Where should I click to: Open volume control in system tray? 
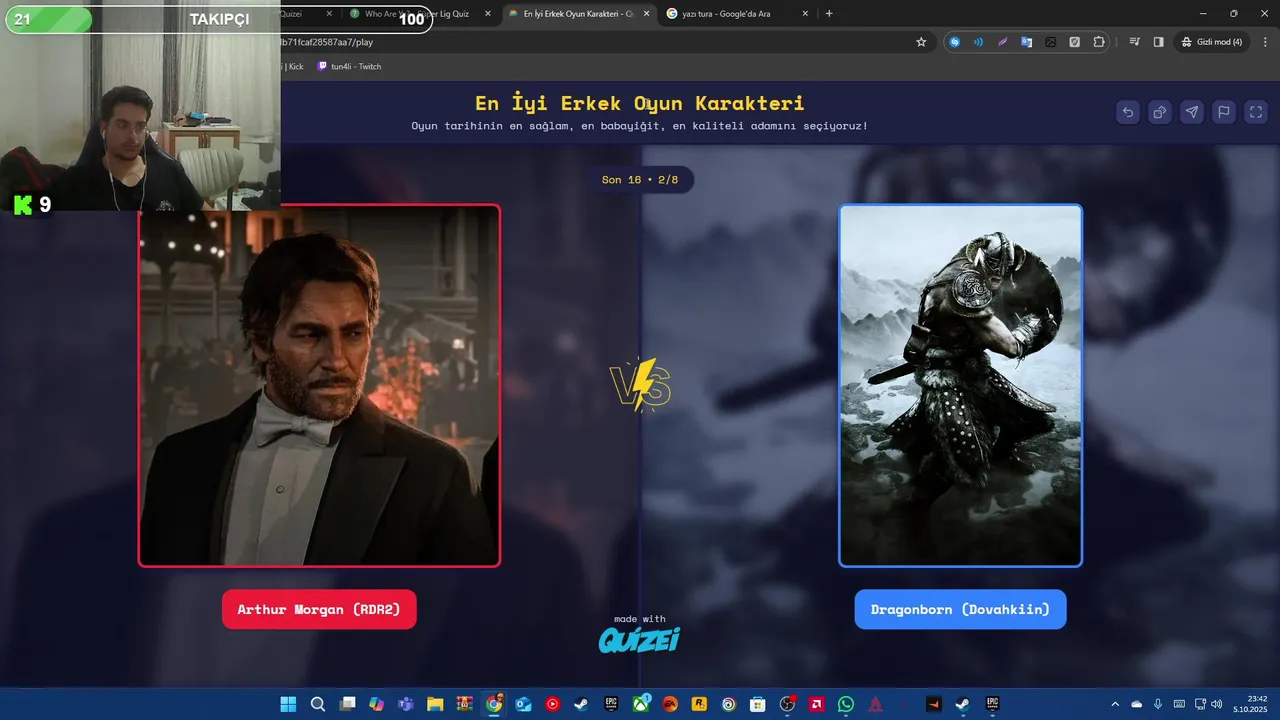tap(1217, 704)
